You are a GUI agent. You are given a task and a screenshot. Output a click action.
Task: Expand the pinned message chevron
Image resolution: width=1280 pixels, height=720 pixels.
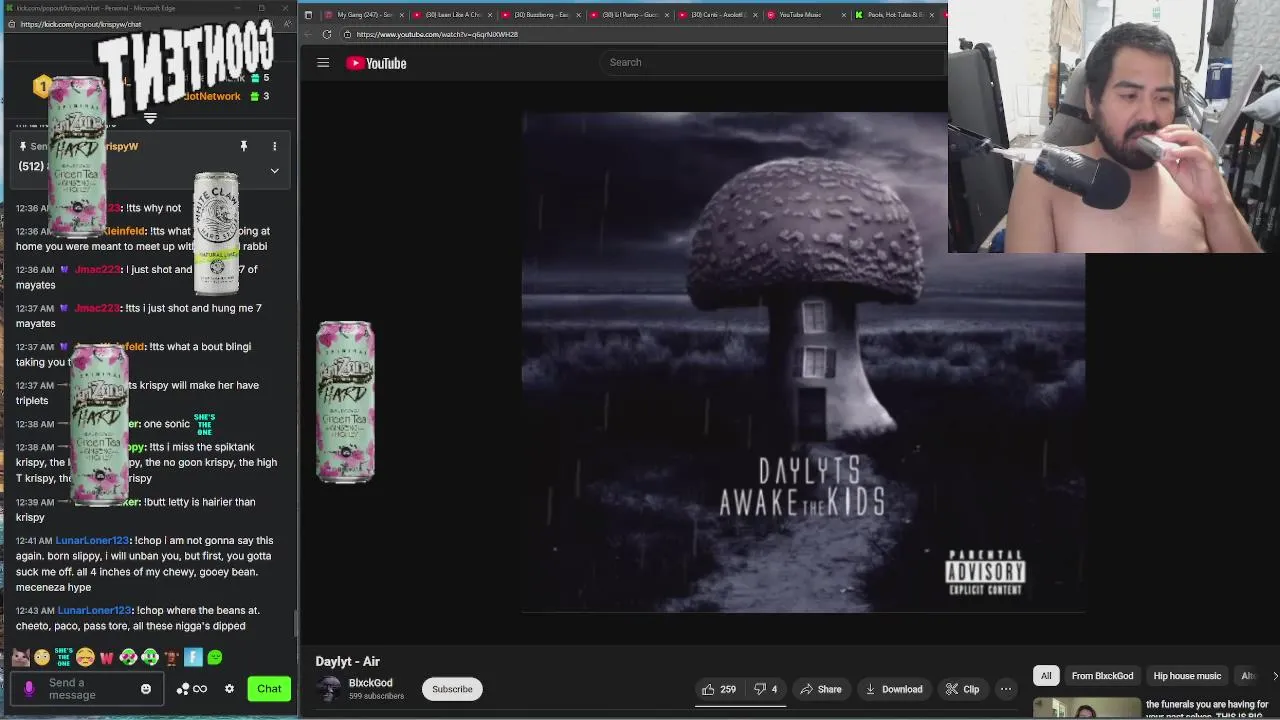(x=274, y=171)
